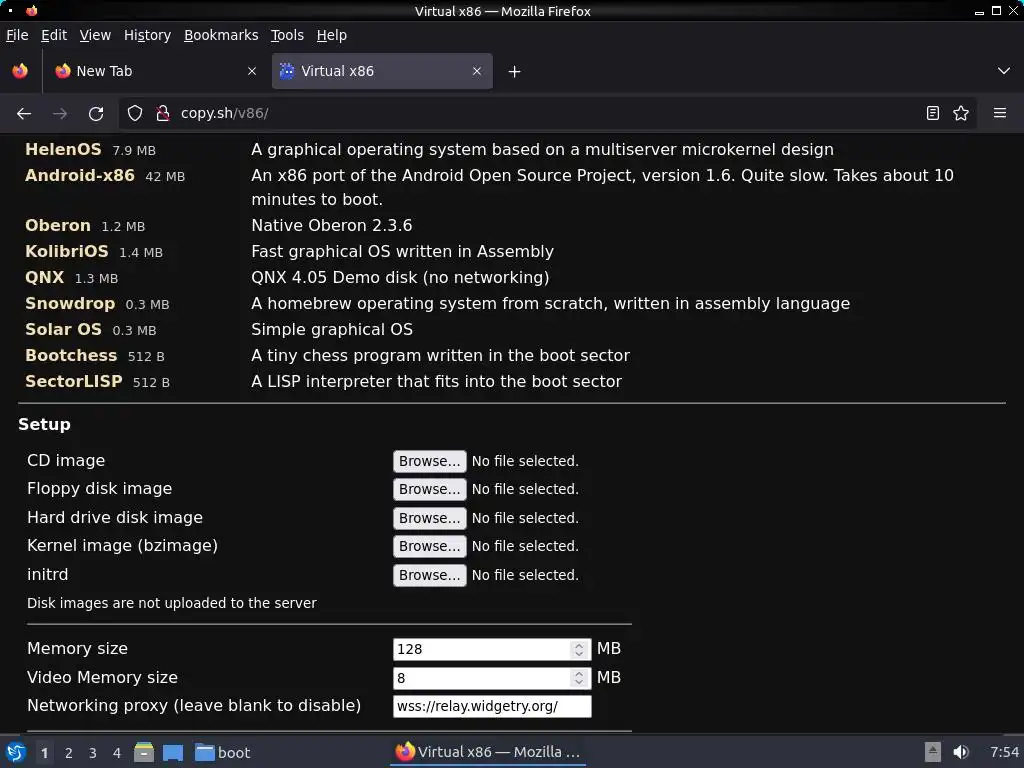Open the taskbar file manager drawer icon
1024x768 pixels.
tap(144, 752)
